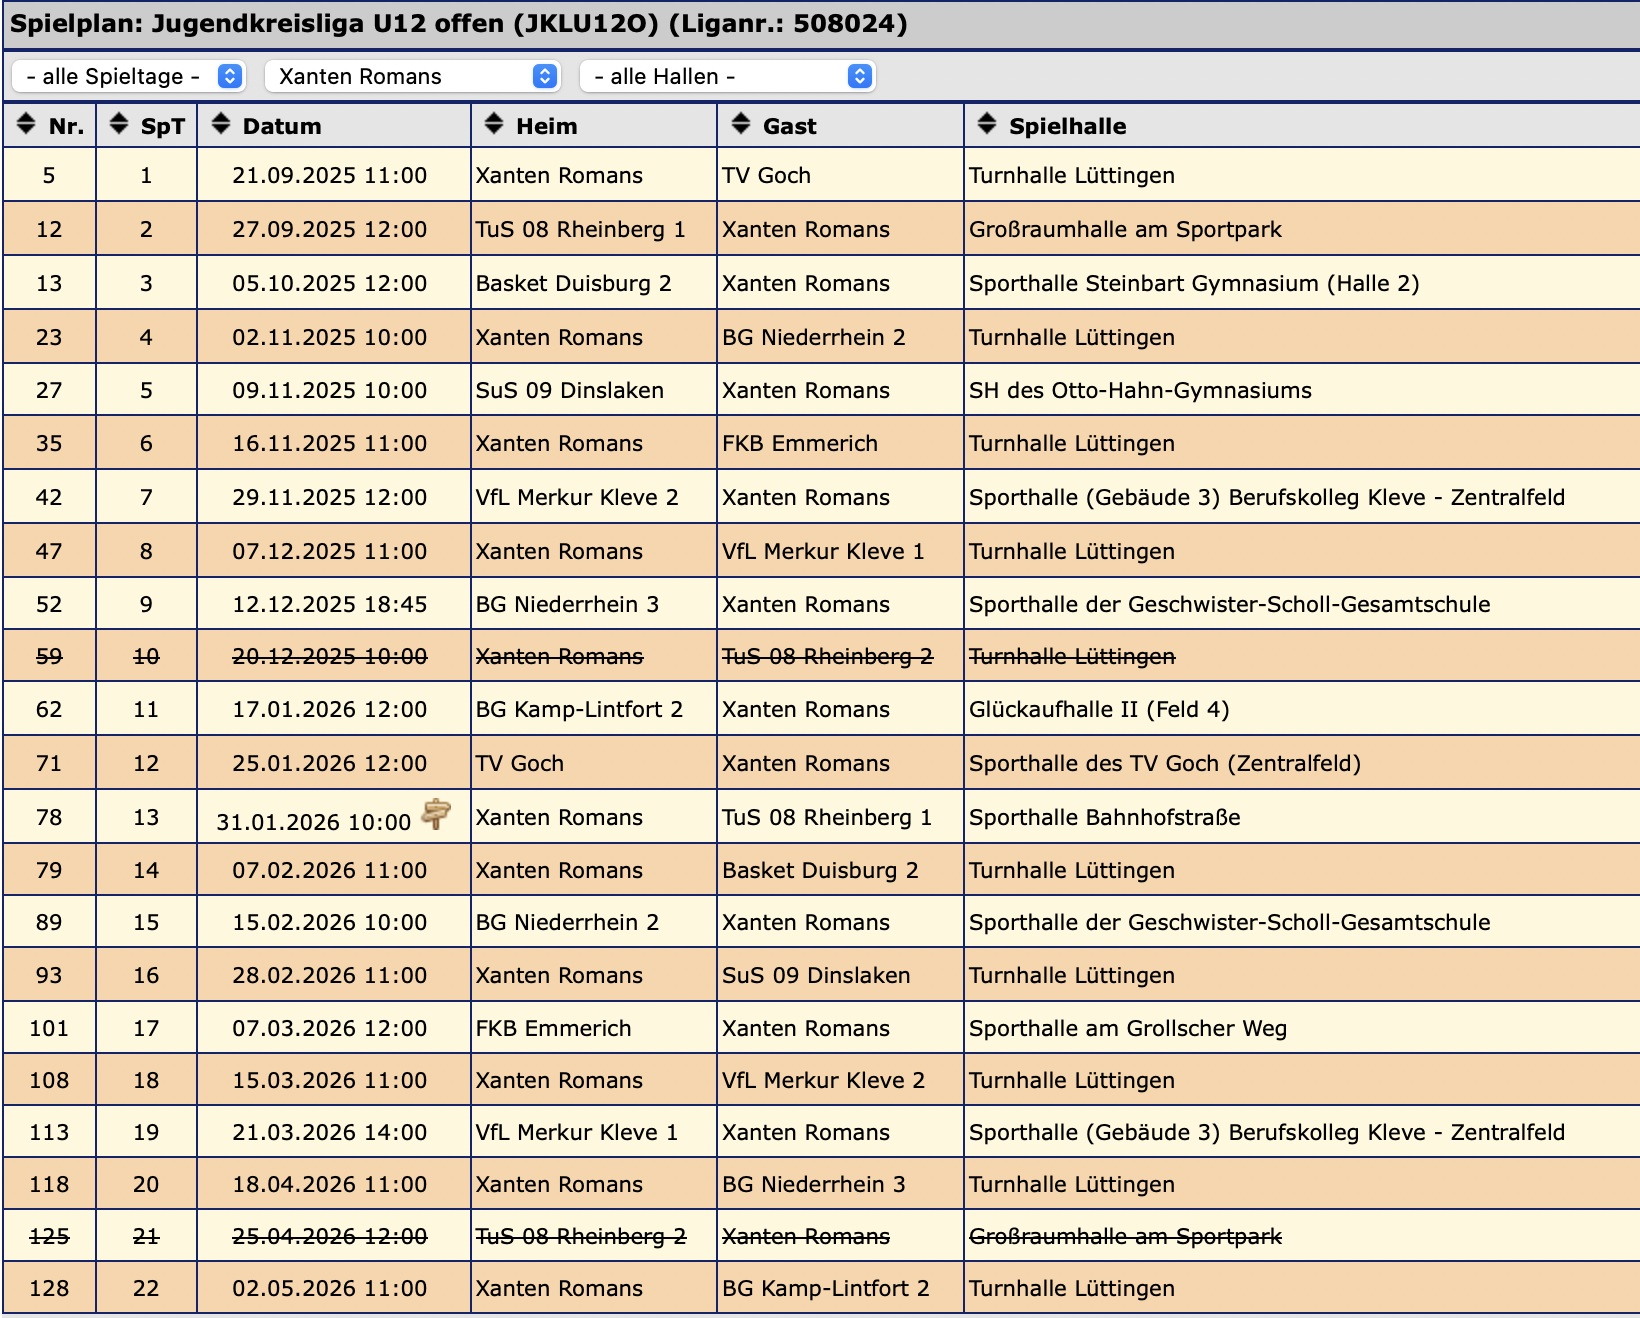The width and height of the screenshot is (1640, 1318).
Task: Click Sporthalle Bahnhofstraße venue for game 78
Action: coord(1104,817)
